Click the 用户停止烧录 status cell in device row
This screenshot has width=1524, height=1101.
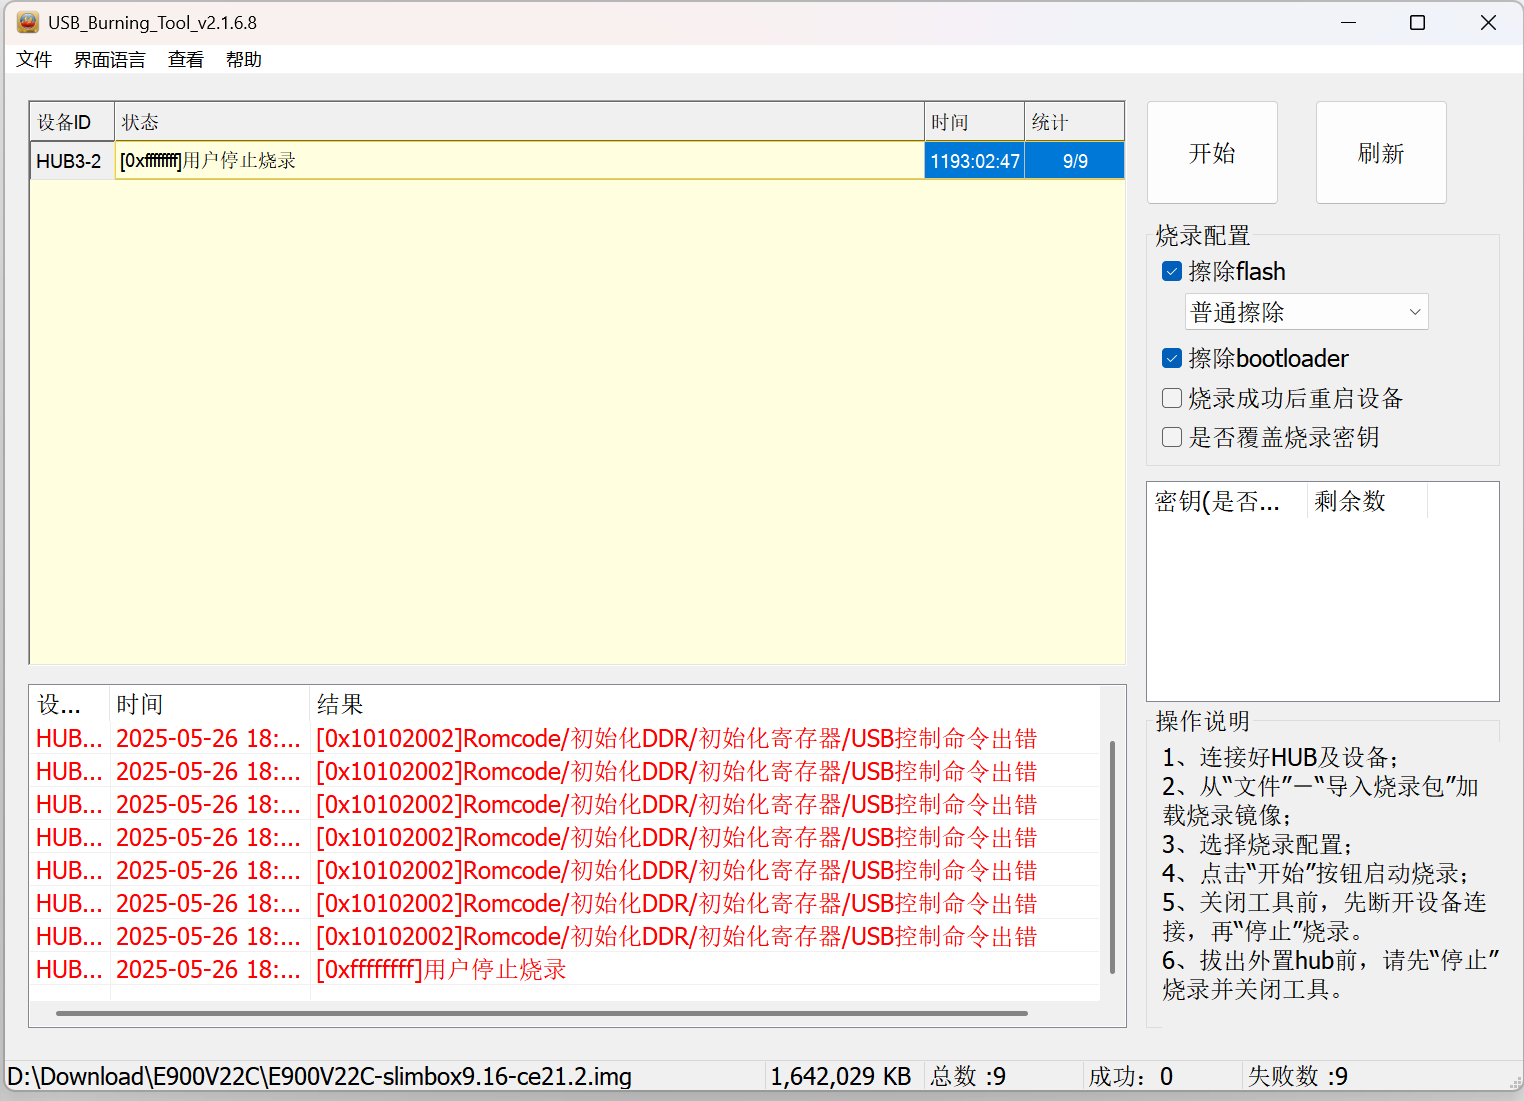pyautogui.click(x=519, y=161)
